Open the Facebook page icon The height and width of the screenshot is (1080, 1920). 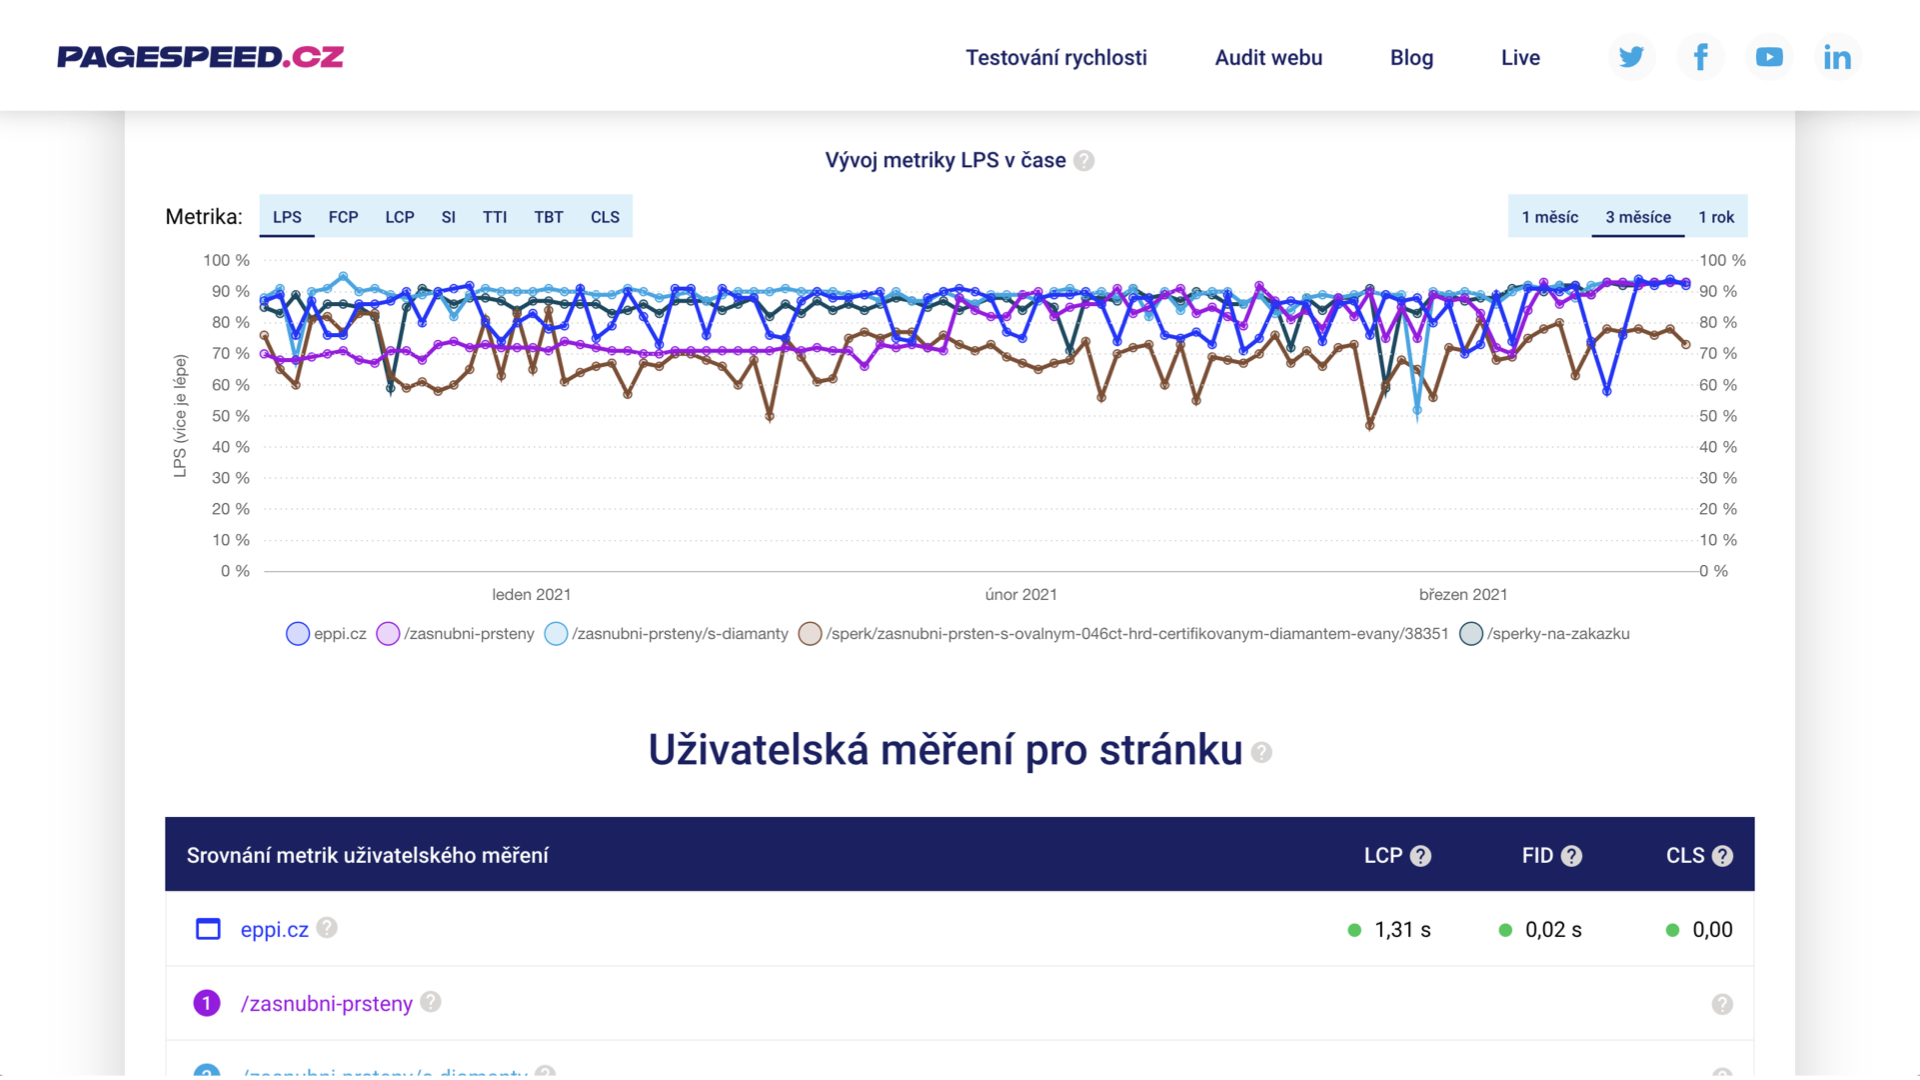click(1700, 57)
